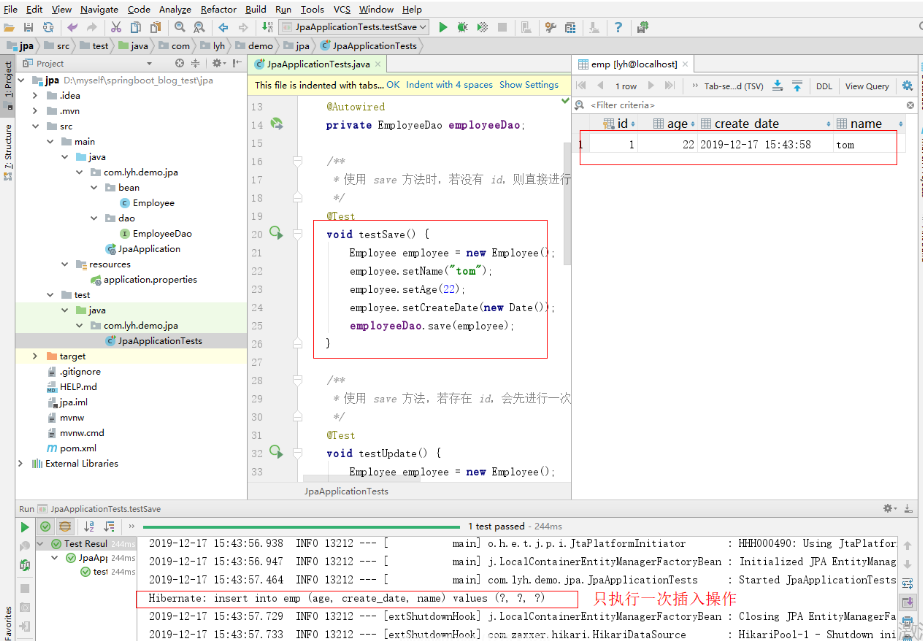Screen dimensions: 923x641
Task: Collapse the resources folder node
Action: (66, 264)
